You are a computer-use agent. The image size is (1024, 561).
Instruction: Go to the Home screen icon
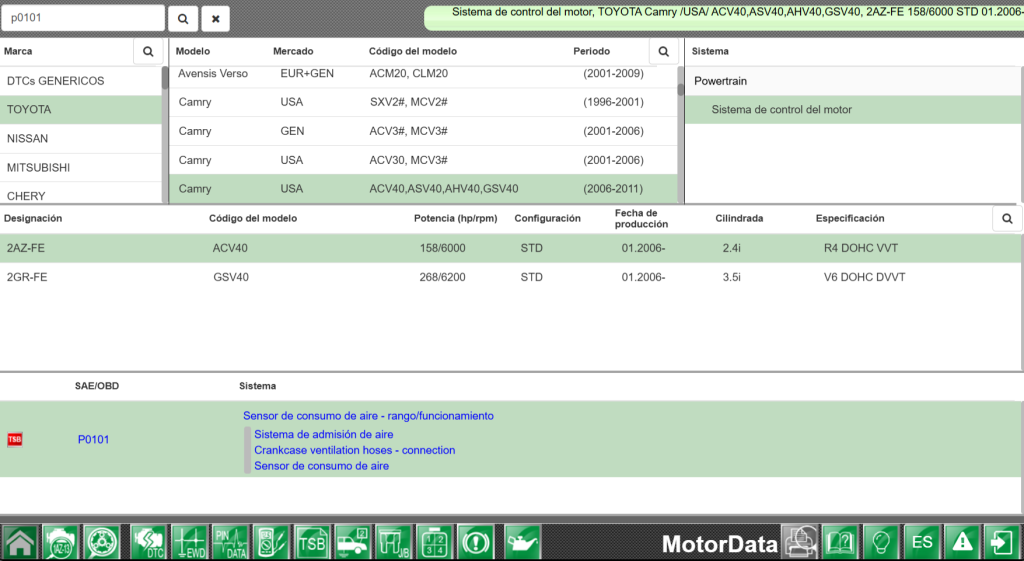(x=20, y=542)
